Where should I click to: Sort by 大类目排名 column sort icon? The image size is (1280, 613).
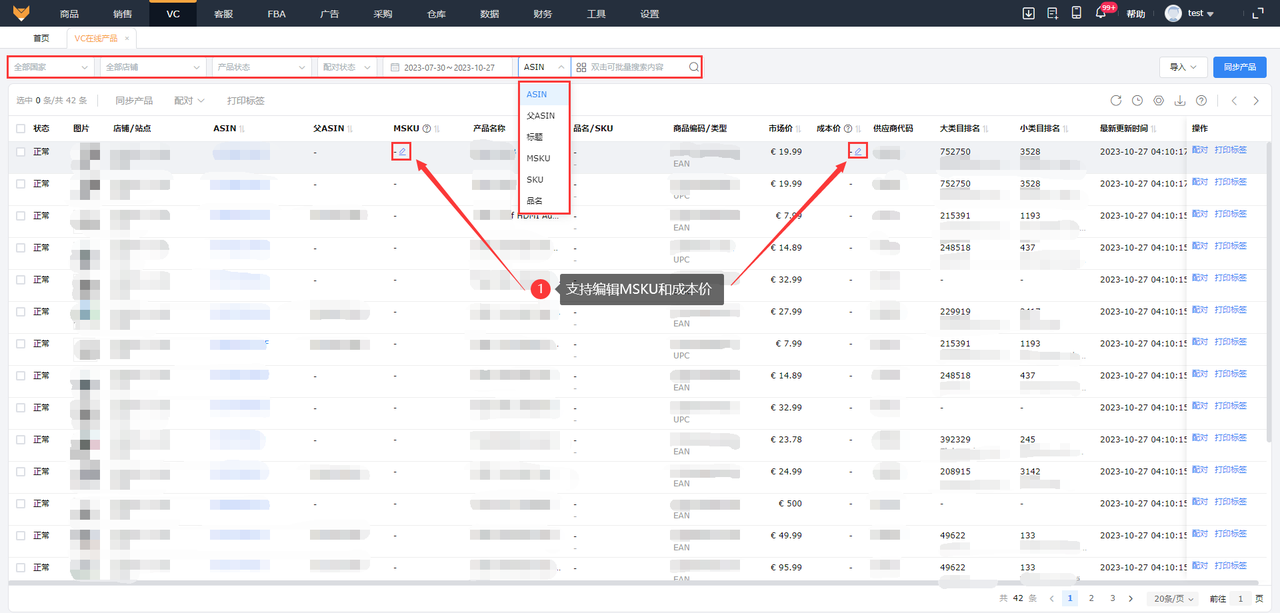[985, 129]
